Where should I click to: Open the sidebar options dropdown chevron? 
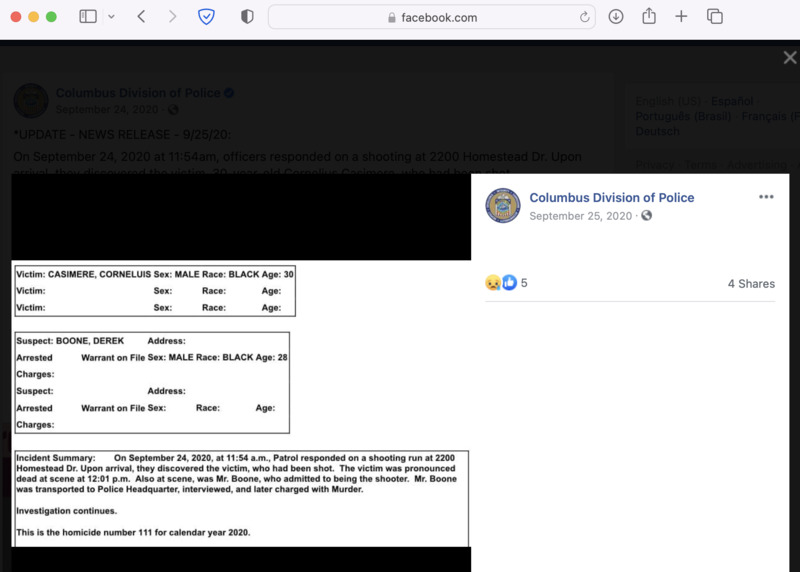111,17
